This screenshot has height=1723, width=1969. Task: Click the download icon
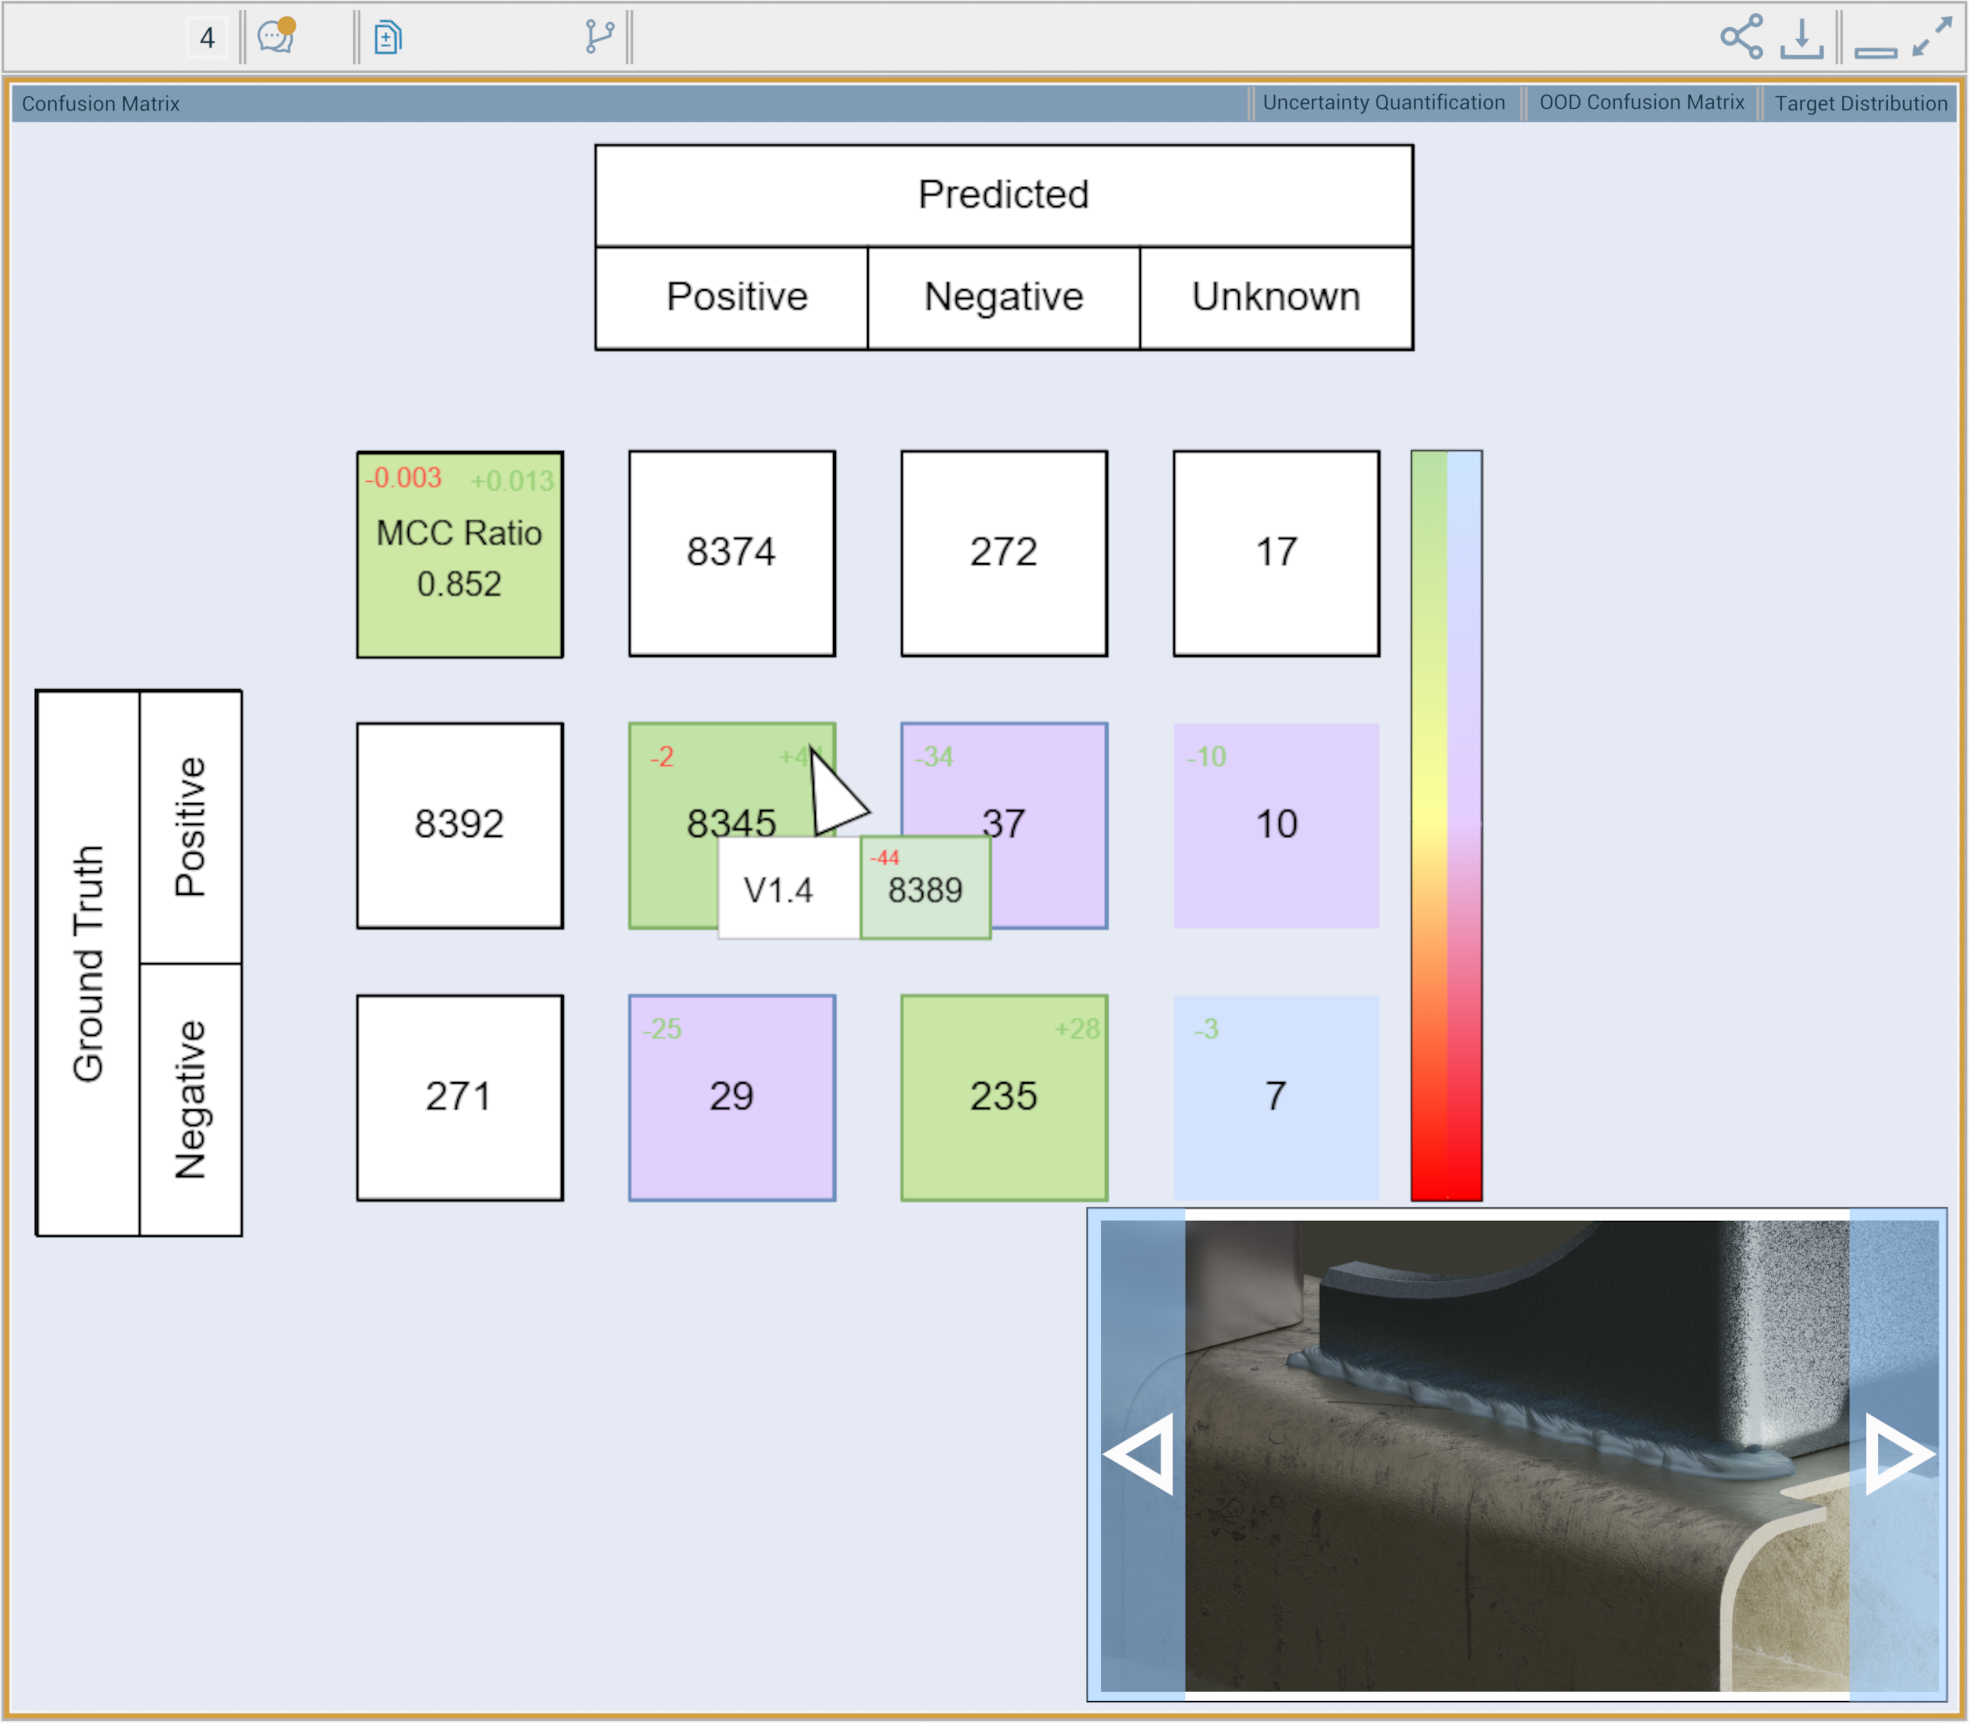click(x=1801, y=38)
